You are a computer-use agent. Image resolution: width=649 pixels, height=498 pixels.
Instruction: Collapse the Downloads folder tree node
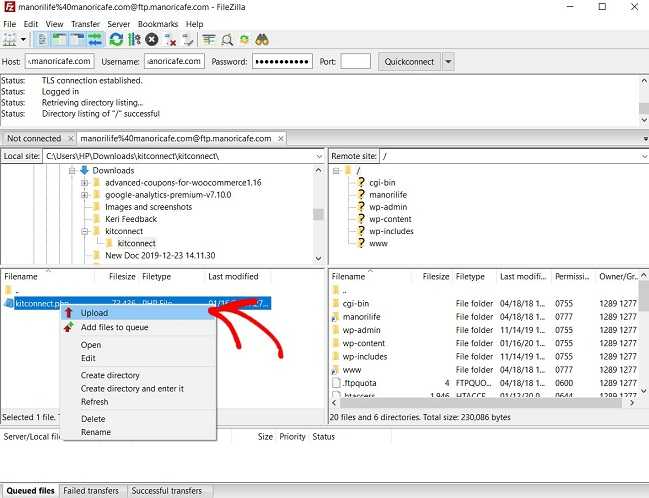click(71, 171)
